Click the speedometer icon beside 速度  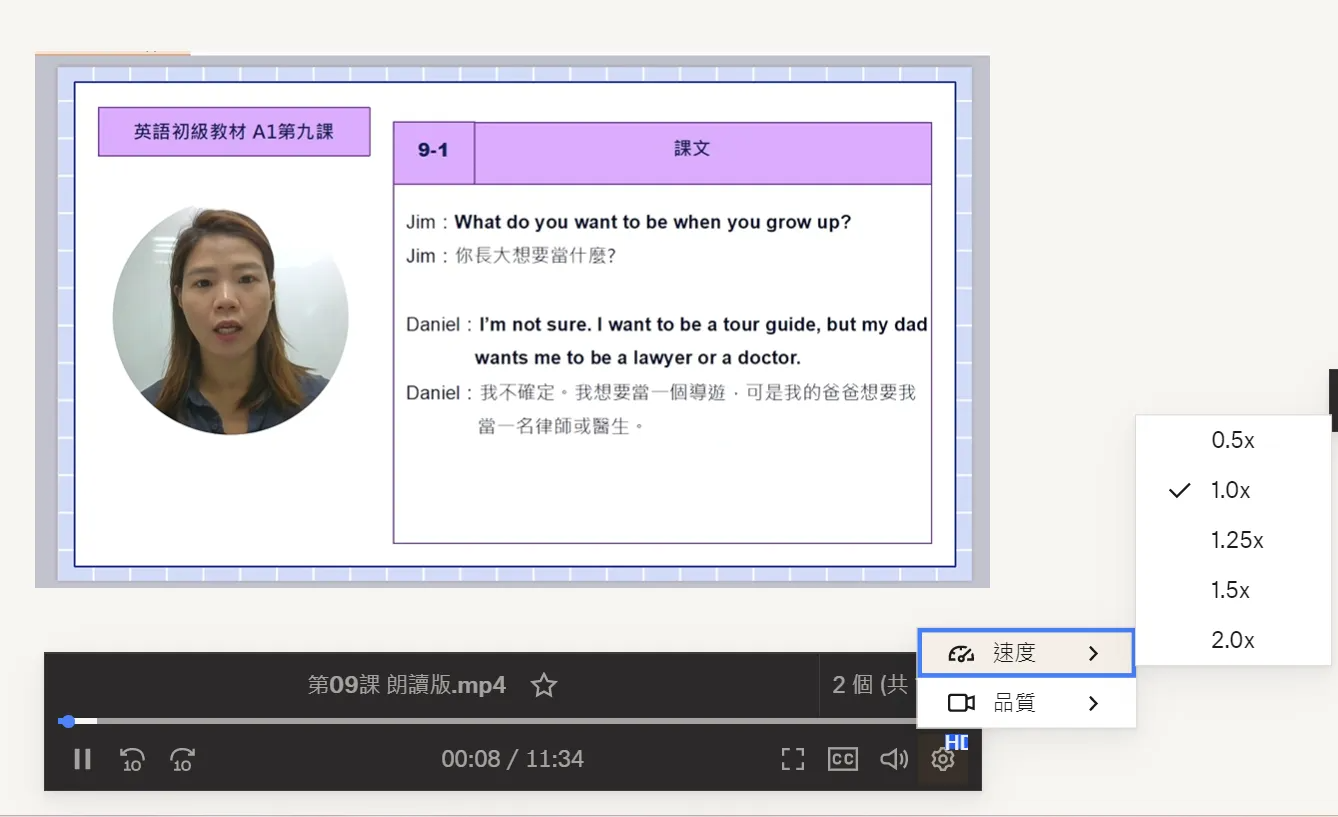click(x=960, y=654)
